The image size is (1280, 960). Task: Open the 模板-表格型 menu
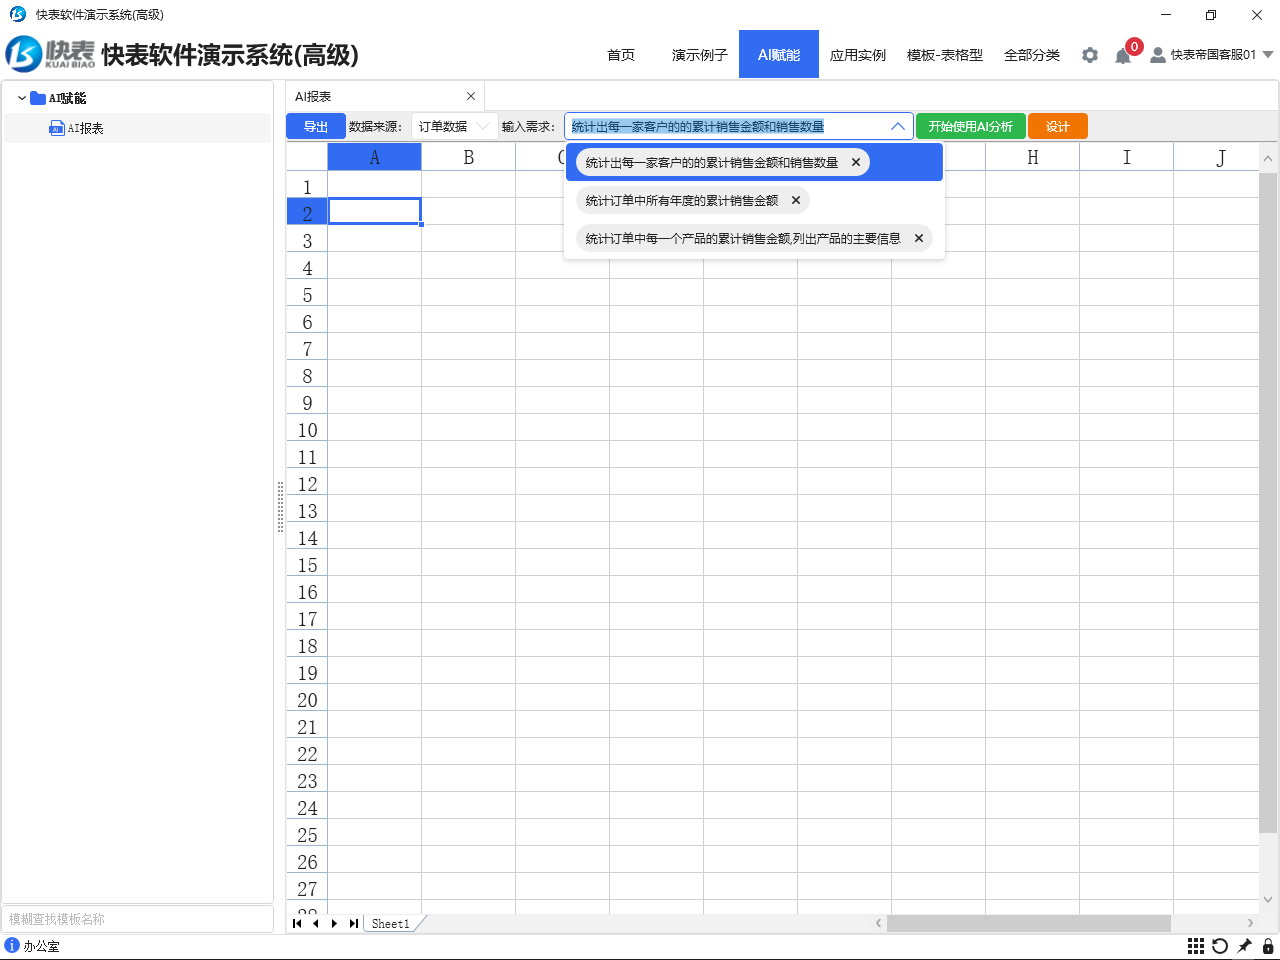click(x=945, y=55)
